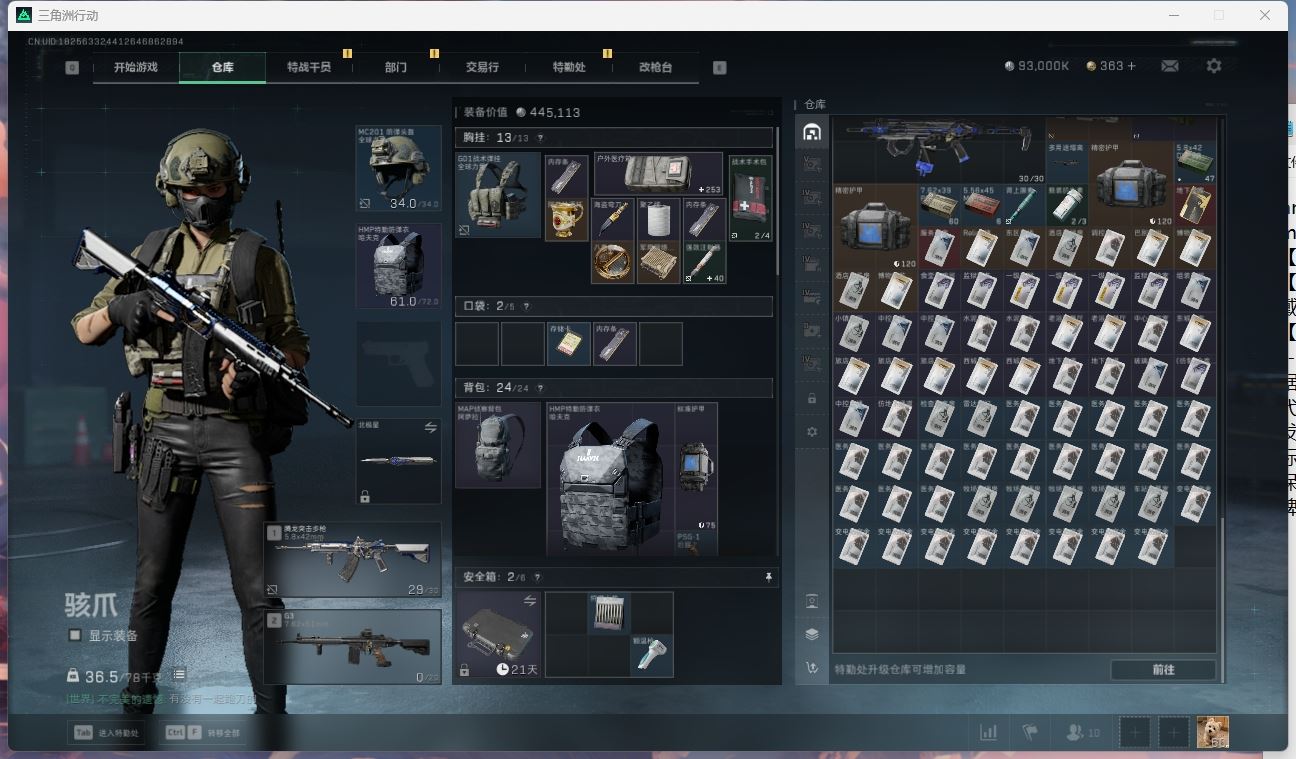Collapse the 背包 section header
Screen dimensions: 1296x759
point(613,388)
